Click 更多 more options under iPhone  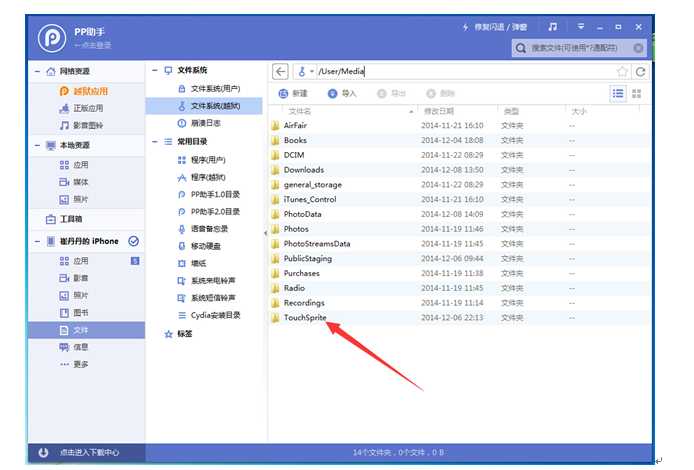(x=74, y=364)
